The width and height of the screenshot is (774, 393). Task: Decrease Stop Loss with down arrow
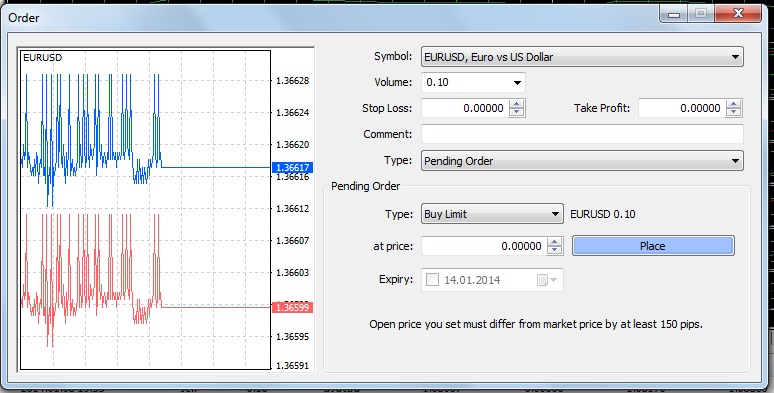(517, 113)
